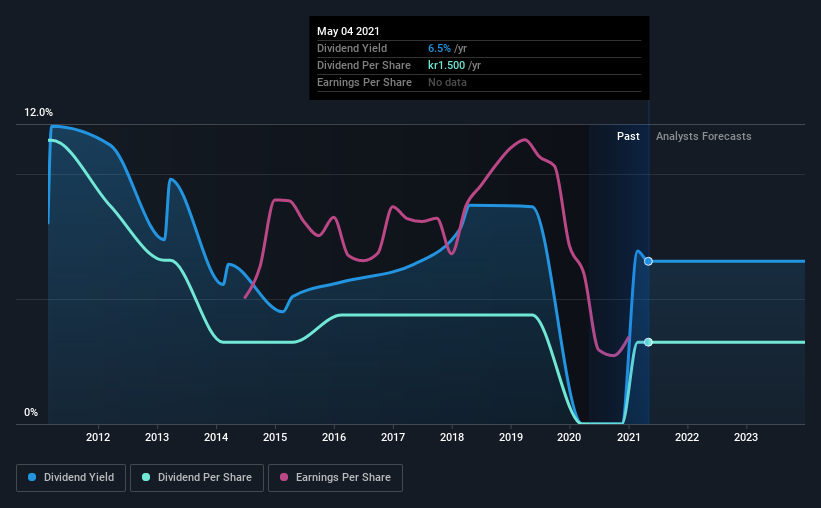Toggle the Earnings Per Share legend button

(335, 478)
